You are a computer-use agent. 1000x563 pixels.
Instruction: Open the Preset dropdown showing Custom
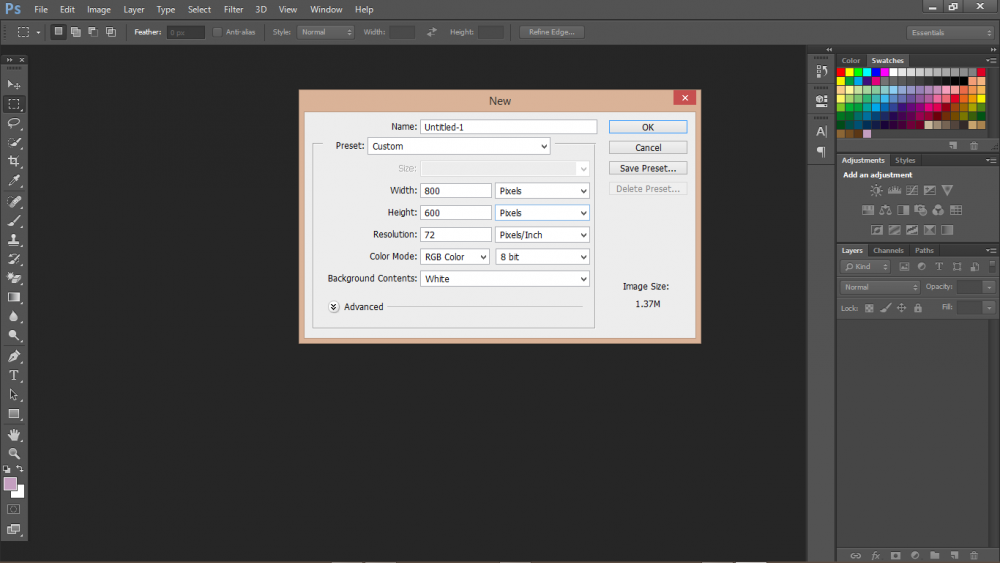(459, 146)
